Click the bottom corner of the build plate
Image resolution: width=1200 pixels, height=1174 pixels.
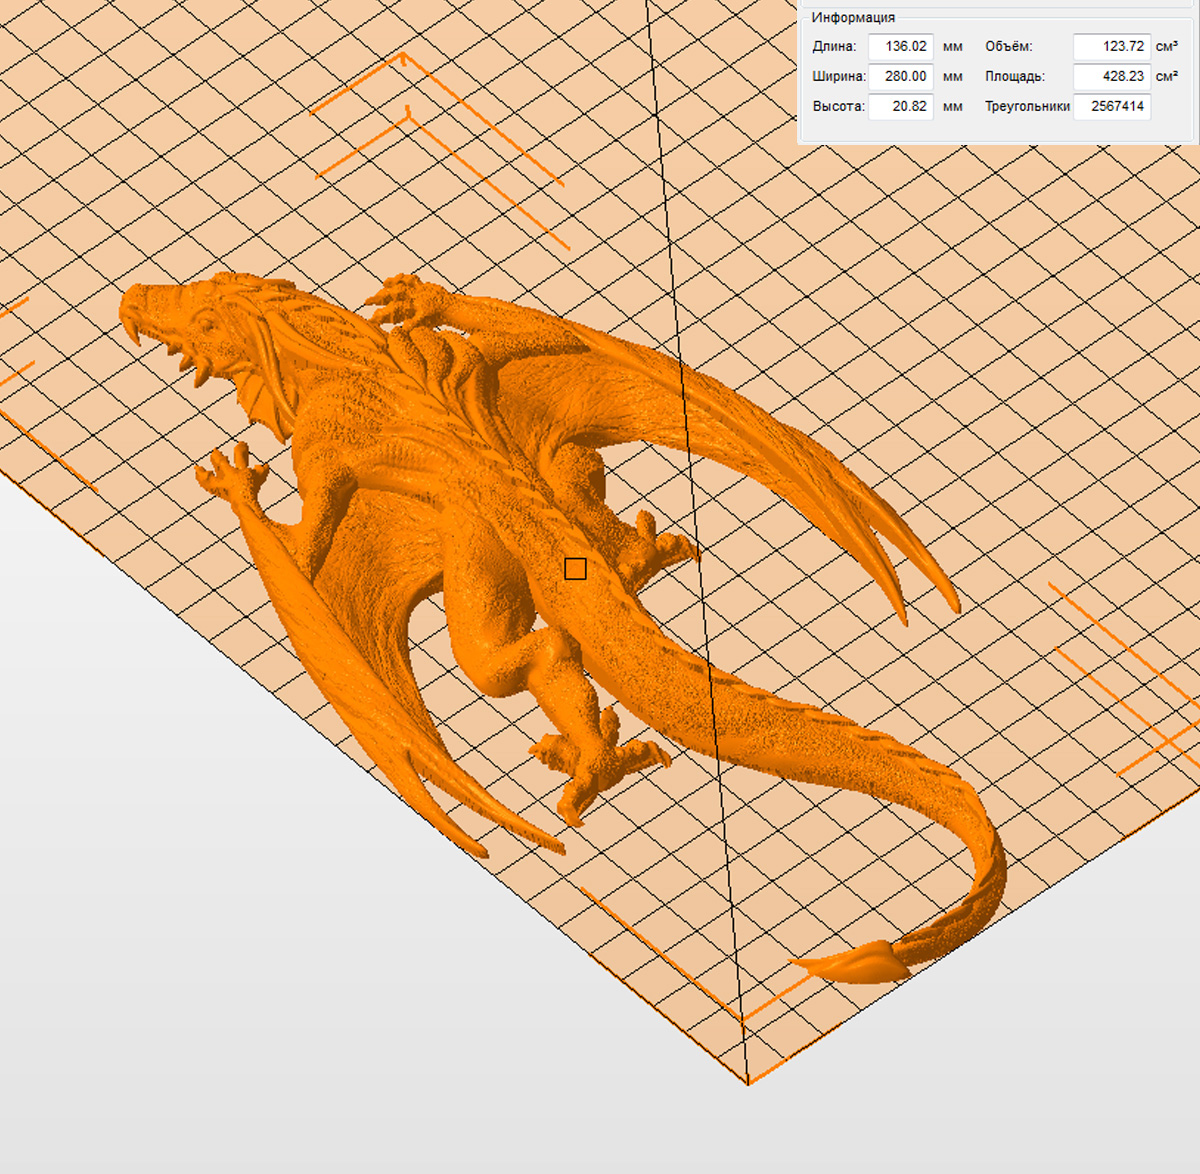[748, 1081]
